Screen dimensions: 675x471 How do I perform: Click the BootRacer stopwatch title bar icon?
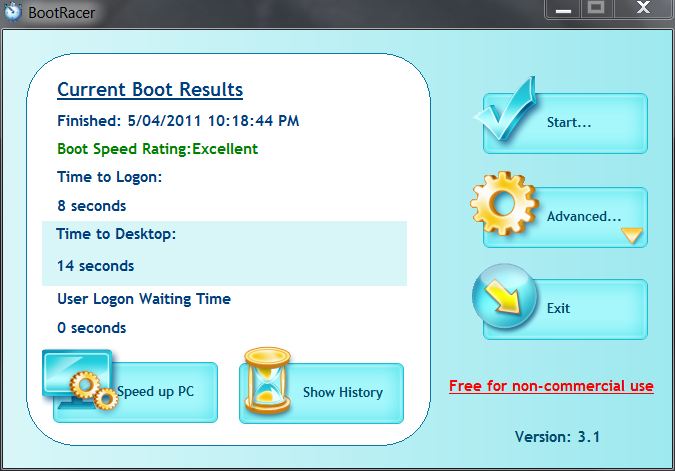[12, 11]
